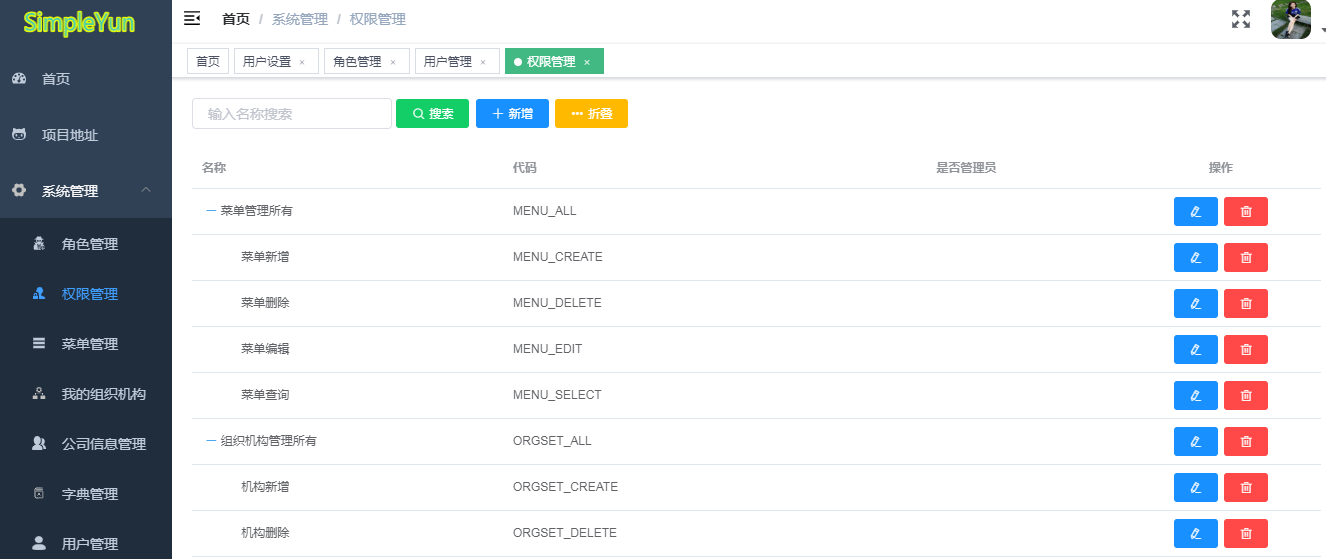Click the yellow 折叠 button

591,113
